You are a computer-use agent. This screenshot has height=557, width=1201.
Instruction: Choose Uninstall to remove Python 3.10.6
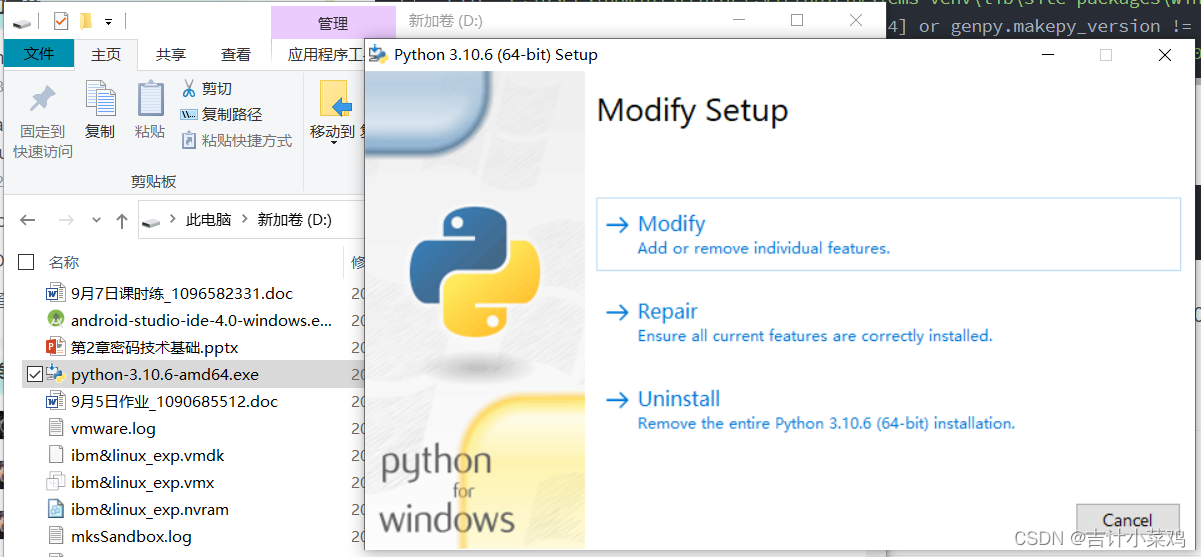[810, 410]
